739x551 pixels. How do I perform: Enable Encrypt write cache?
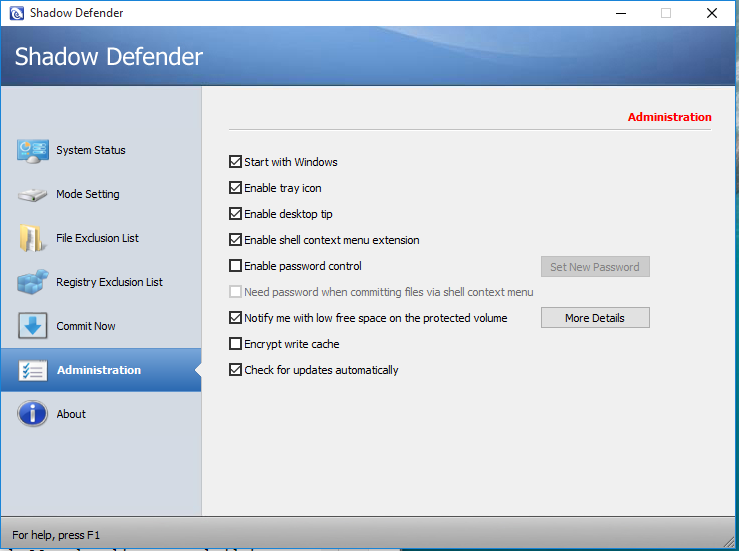[x=235, y=344]
